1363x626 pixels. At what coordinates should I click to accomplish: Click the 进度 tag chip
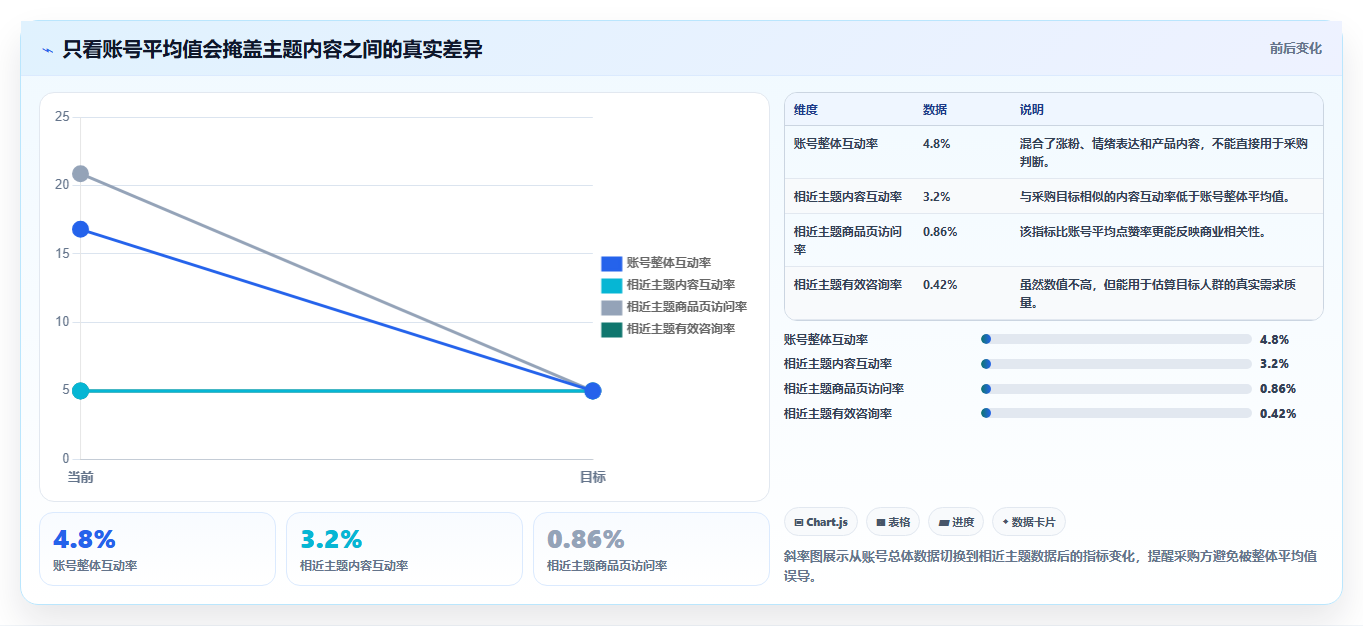(x=956, y=522)
